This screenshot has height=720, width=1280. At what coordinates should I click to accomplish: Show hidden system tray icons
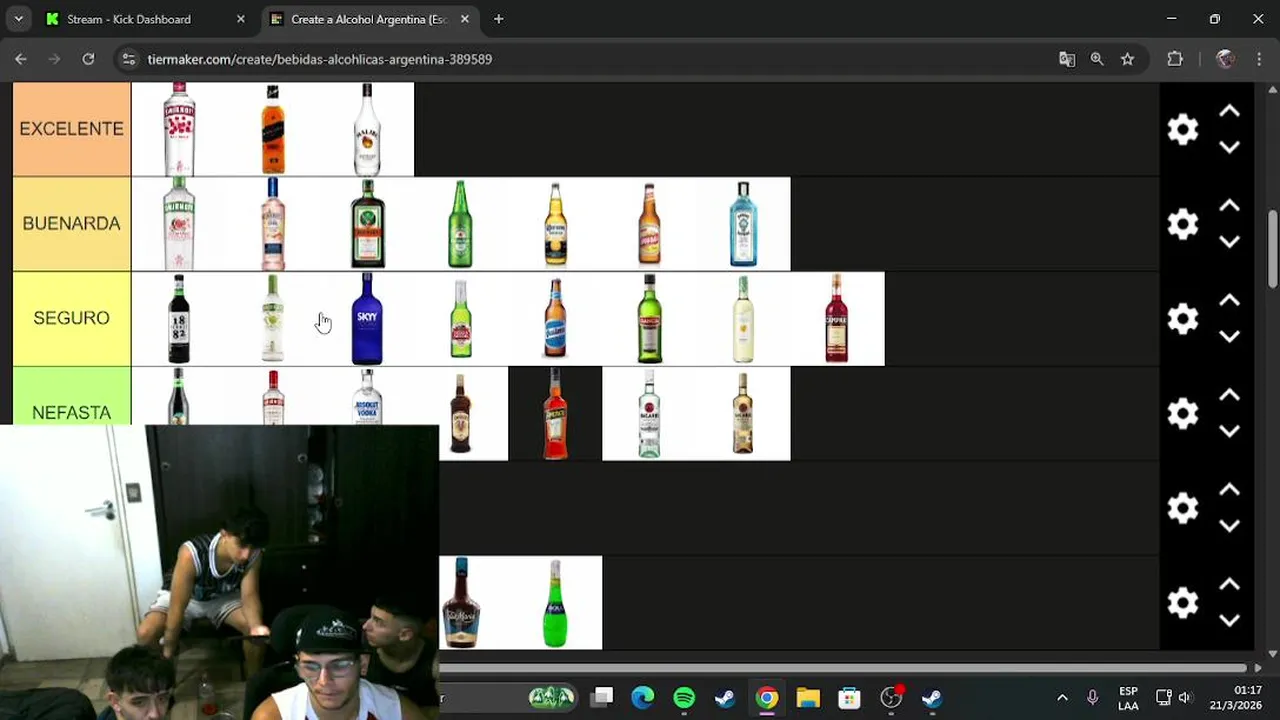(1062, 697)
